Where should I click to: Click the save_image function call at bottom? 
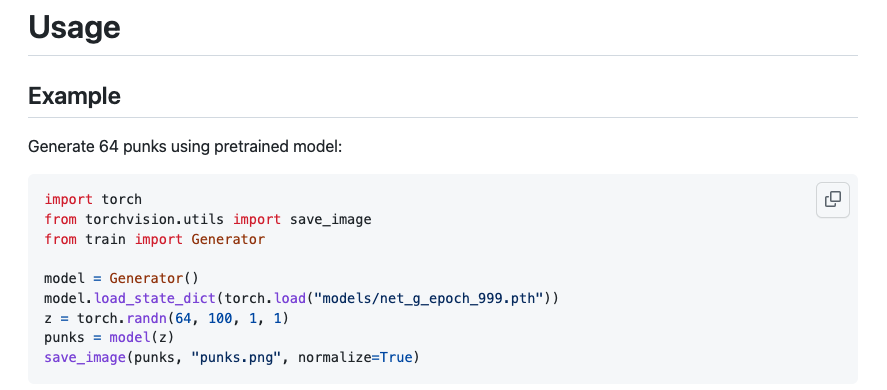pos(85,358)
